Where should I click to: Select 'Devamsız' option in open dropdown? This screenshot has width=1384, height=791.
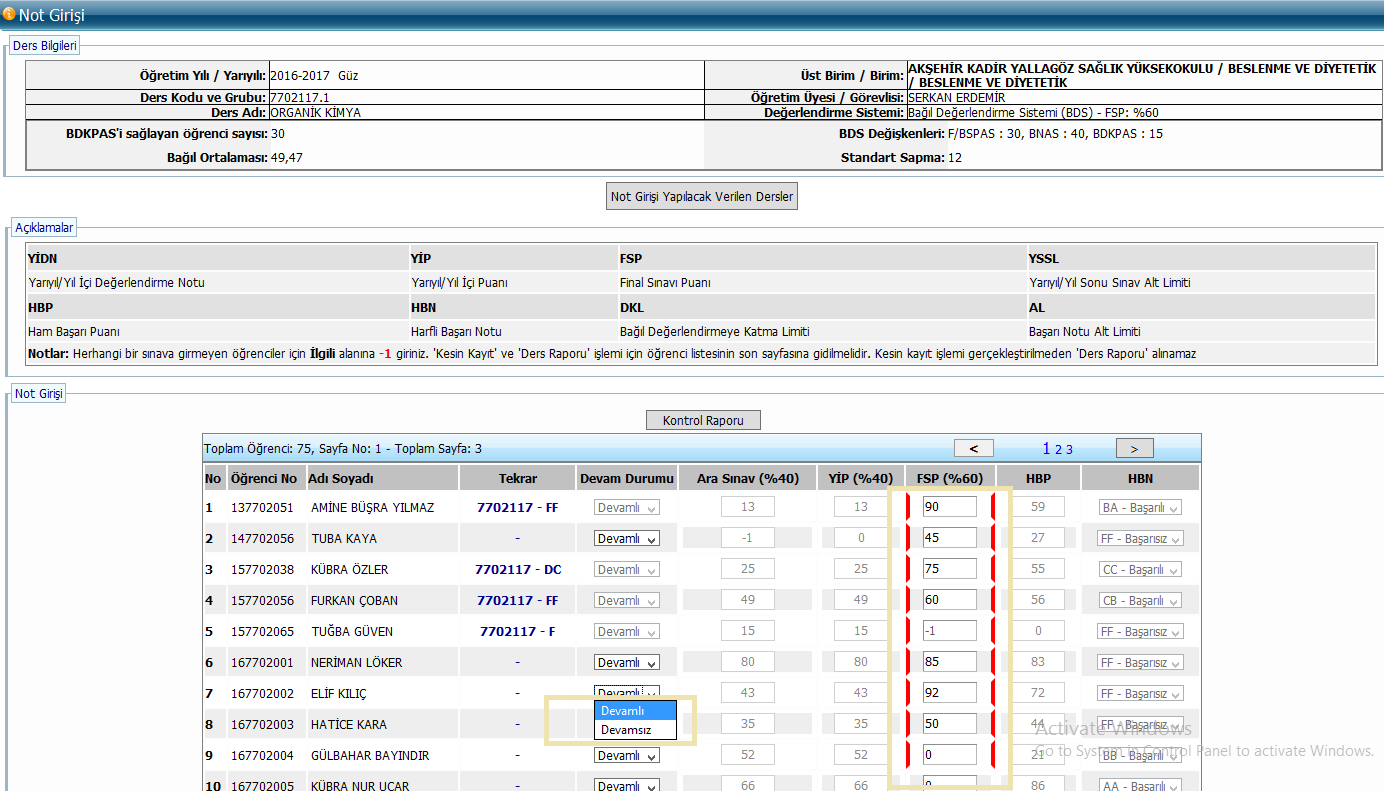(x=636, y=730)
